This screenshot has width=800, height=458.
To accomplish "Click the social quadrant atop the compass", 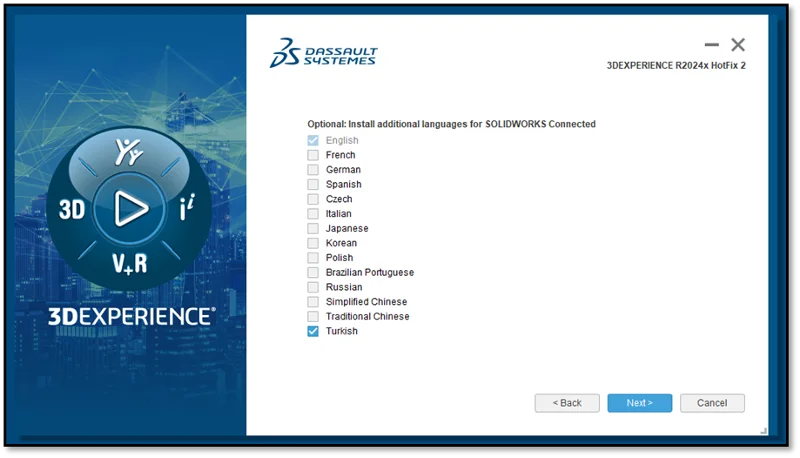I will (130, 153).
